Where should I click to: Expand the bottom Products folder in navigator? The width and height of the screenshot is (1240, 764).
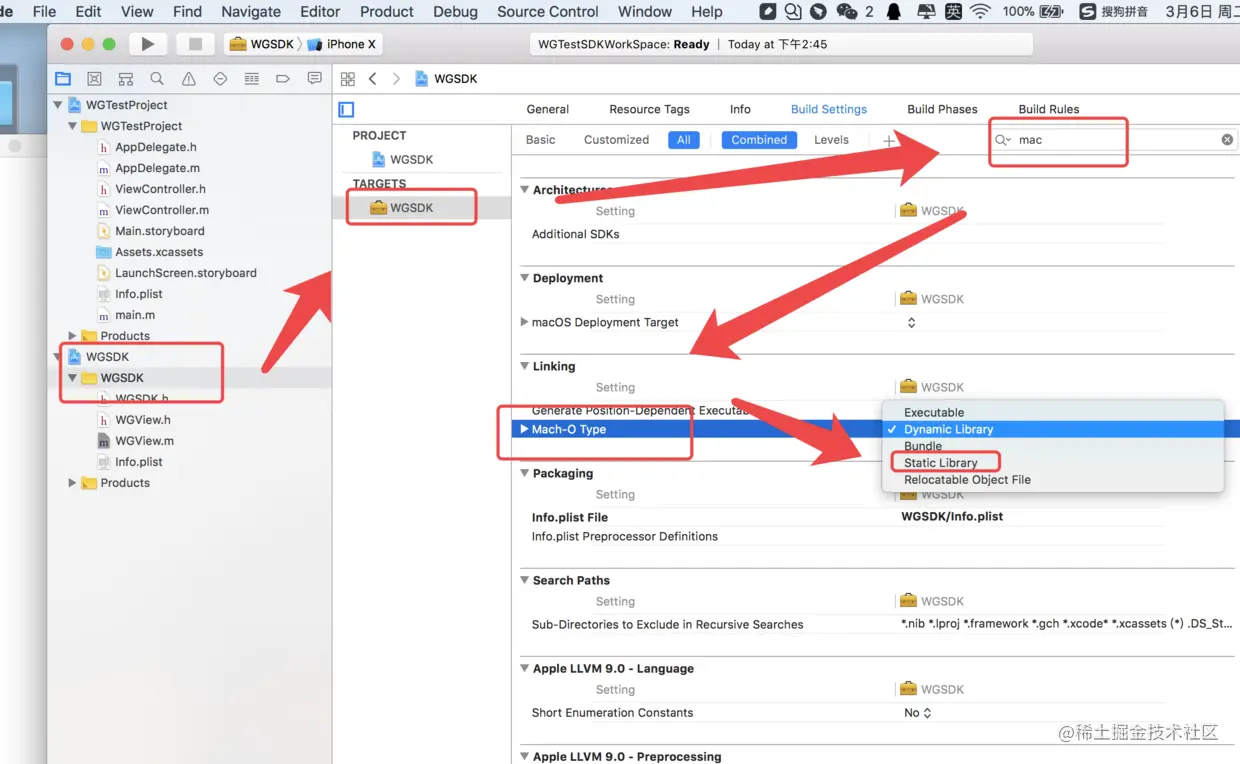[x=72, y=483]
